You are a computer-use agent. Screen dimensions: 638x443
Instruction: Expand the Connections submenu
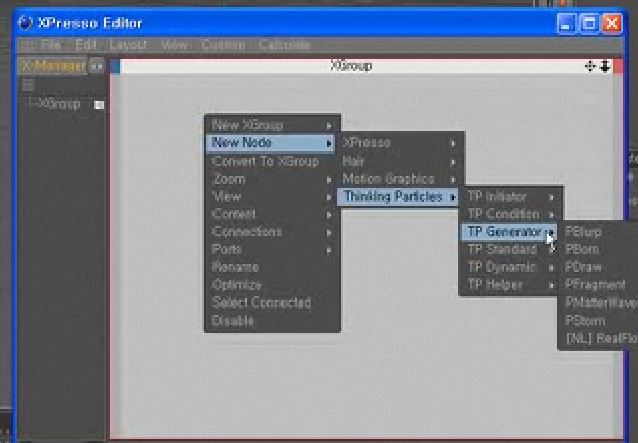coord(272,232)
